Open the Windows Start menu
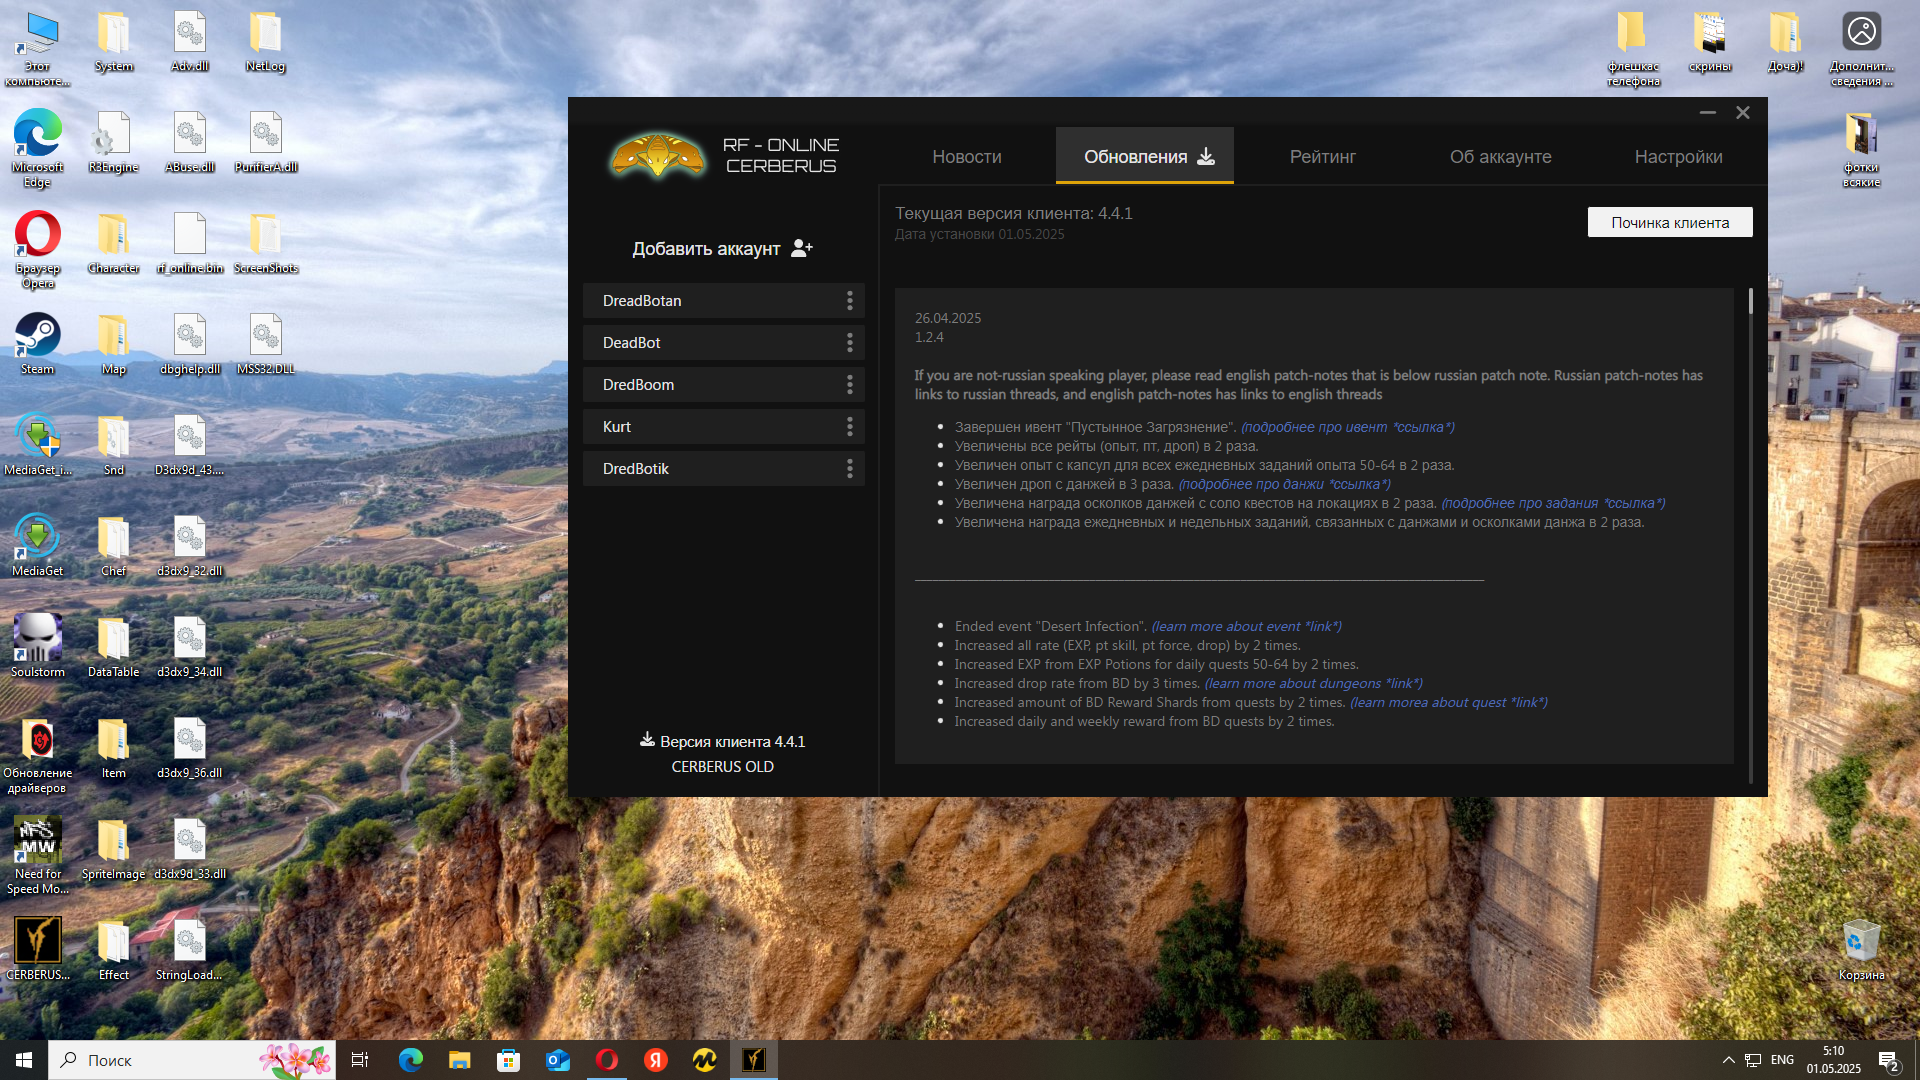The height and width of the screenshot is (1080, 1920). pos(24,1060)
